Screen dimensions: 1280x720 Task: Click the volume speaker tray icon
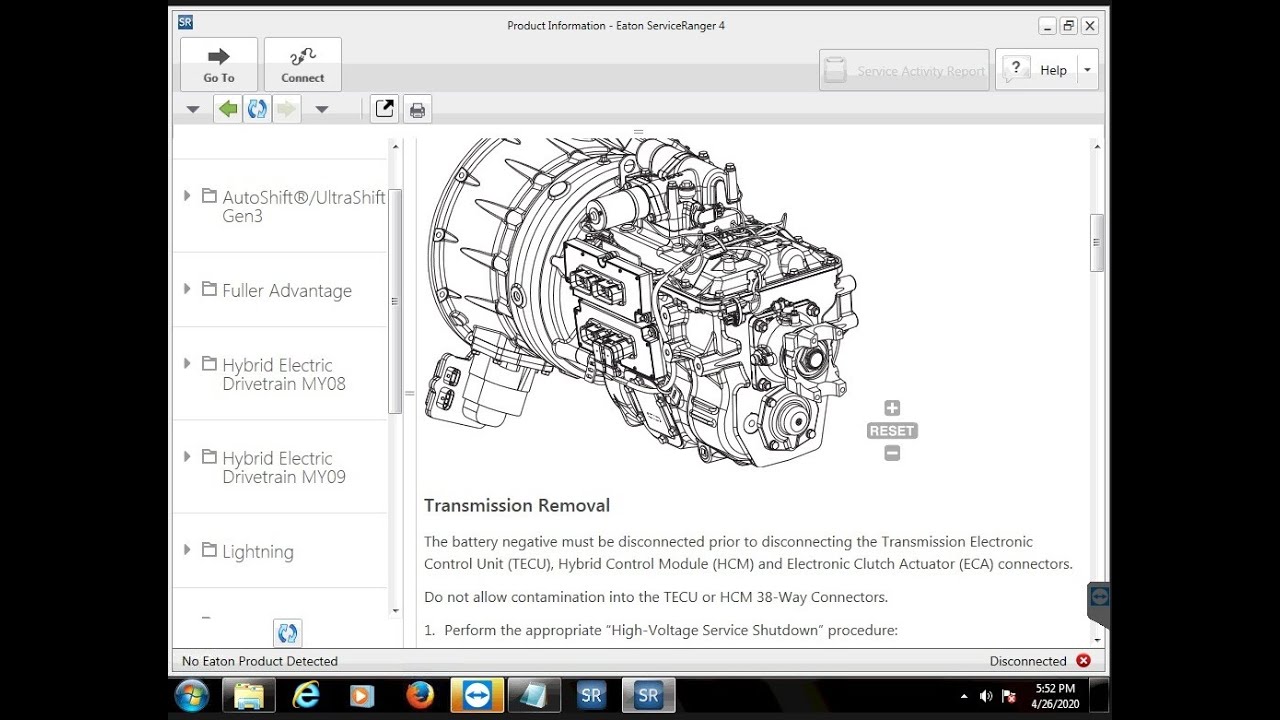point(986,696)
